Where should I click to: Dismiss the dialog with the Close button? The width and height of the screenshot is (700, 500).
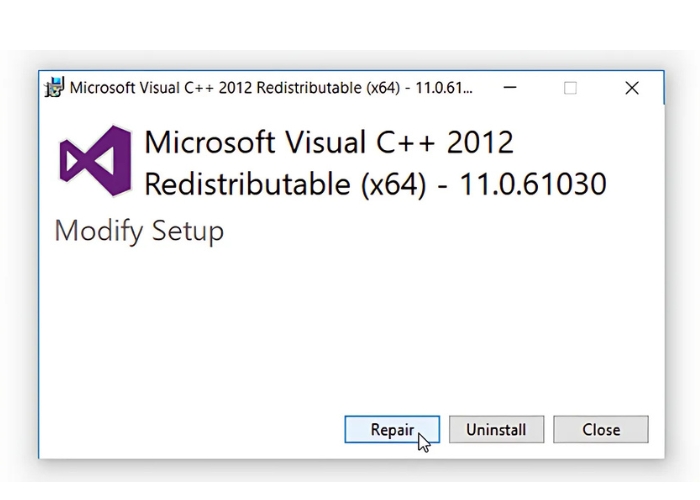pyautogui.click(x=601, y=430)
